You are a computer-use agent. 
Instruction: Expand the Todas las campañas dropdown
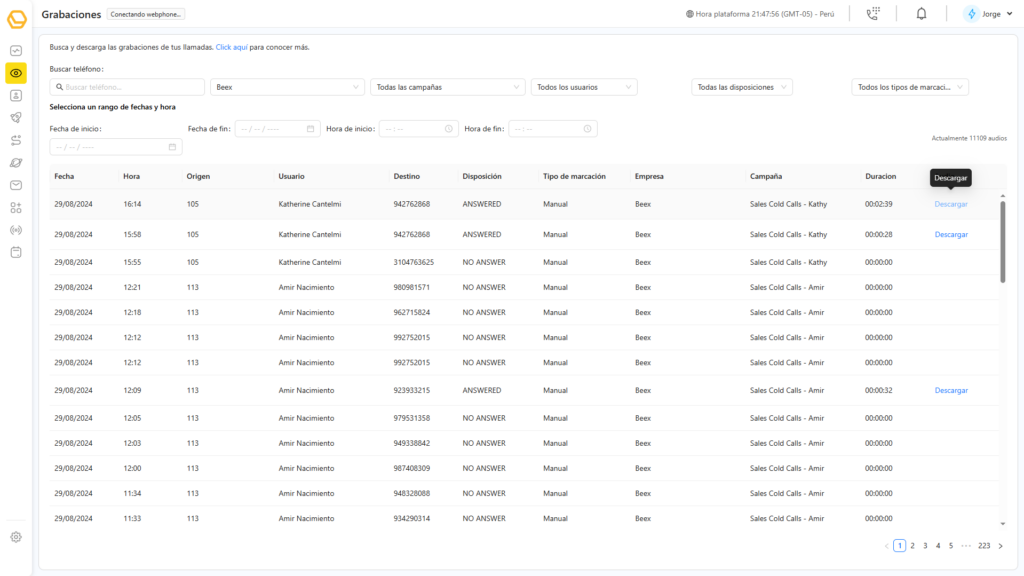447,87
